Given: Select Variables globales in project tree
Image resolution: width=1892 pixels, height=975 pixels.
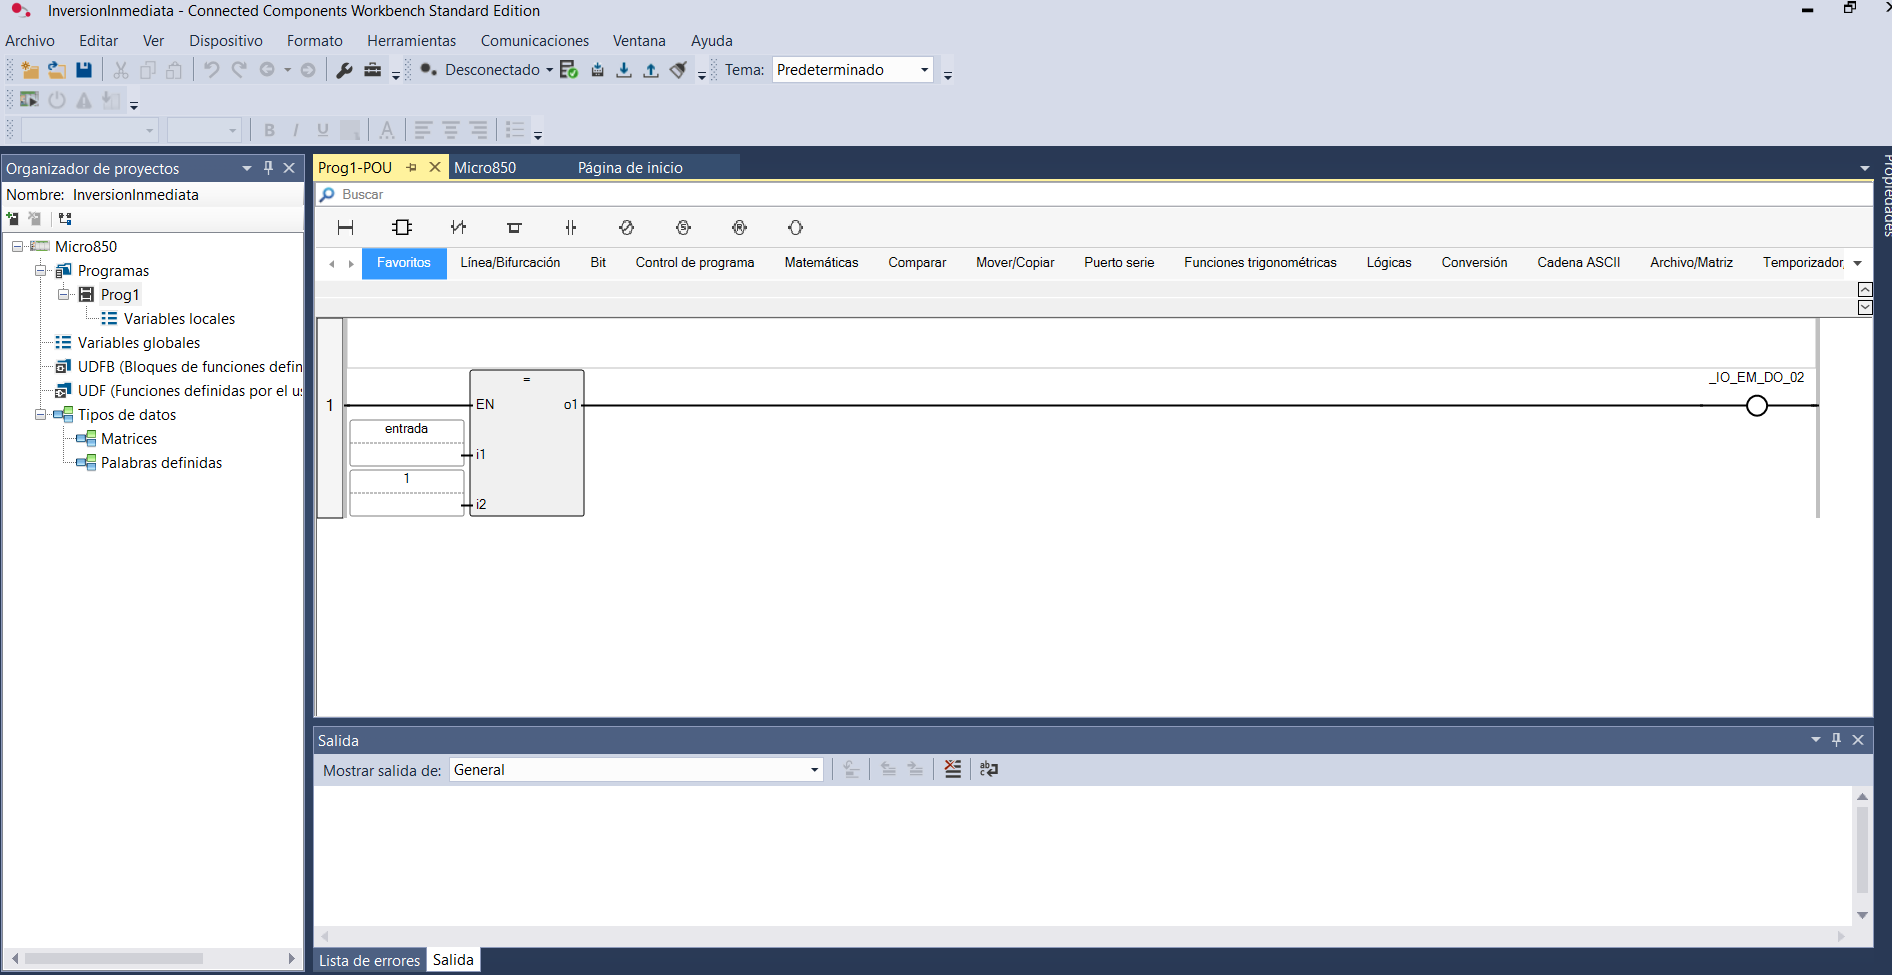Looking at the screenshot, I should 139,343.
